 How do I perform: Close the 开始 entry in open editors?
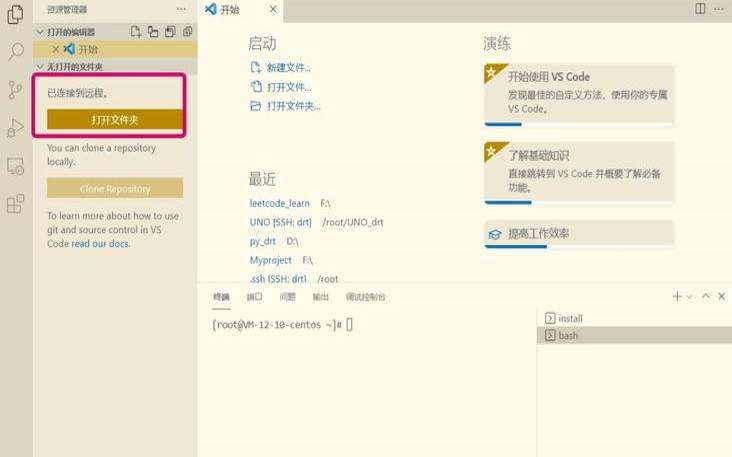click(56, 49)
